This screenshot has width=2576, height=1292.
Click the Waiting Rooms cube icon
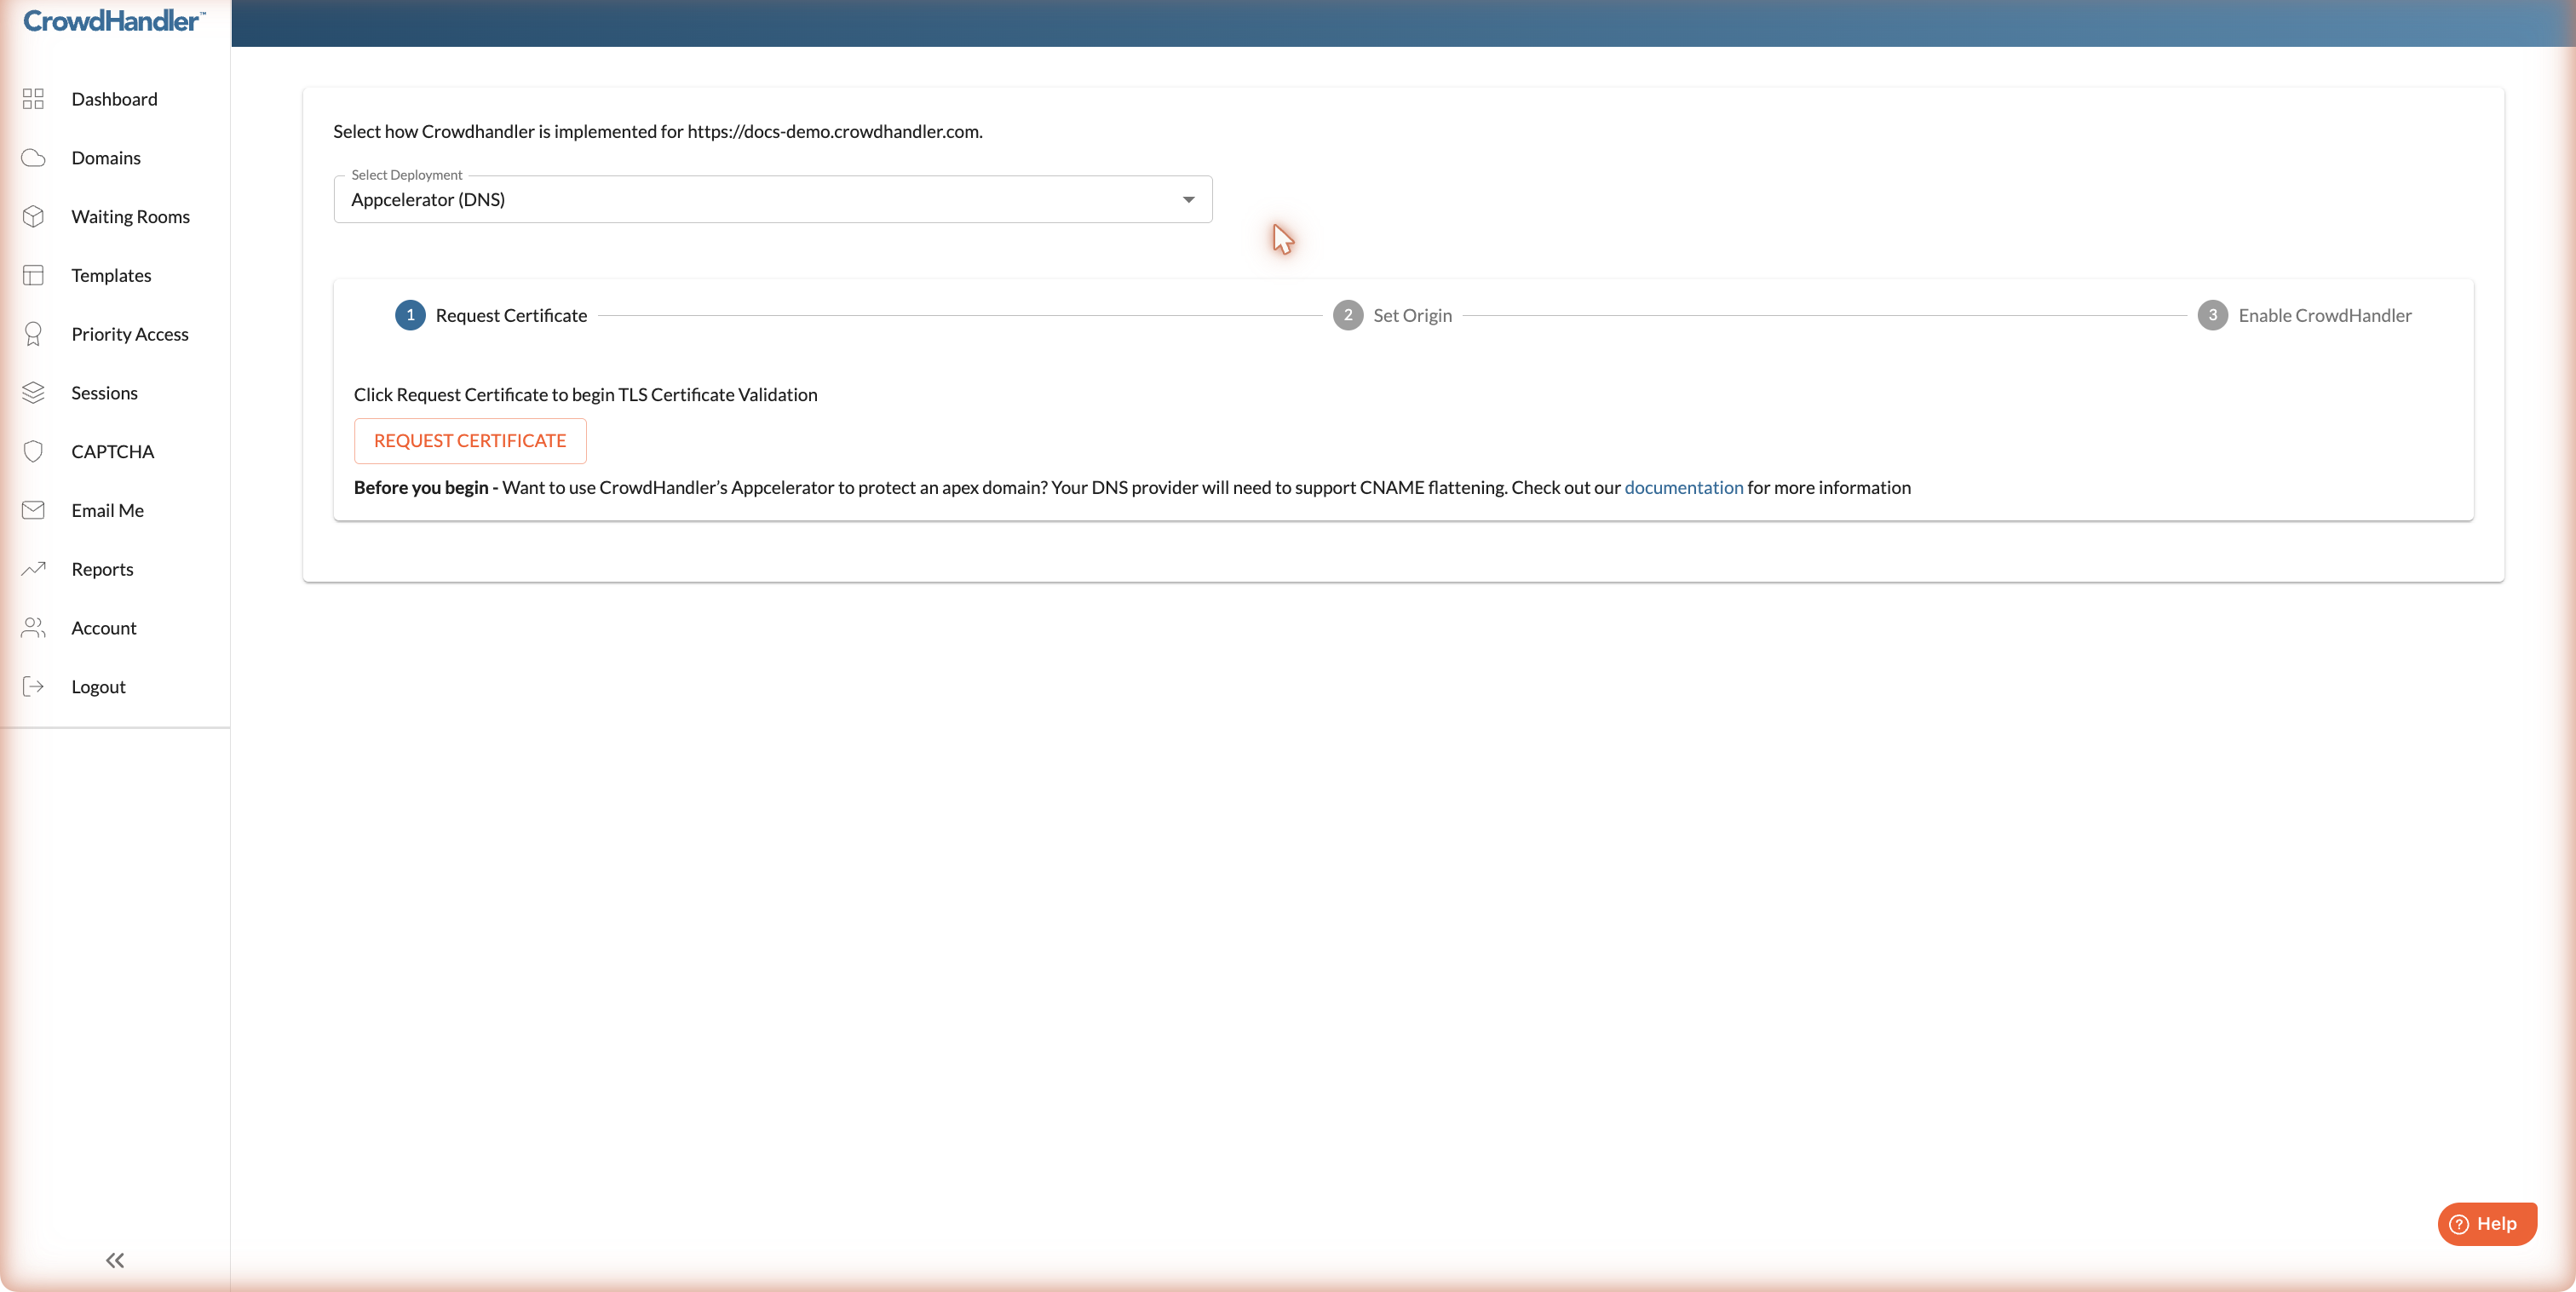point(33,216)
